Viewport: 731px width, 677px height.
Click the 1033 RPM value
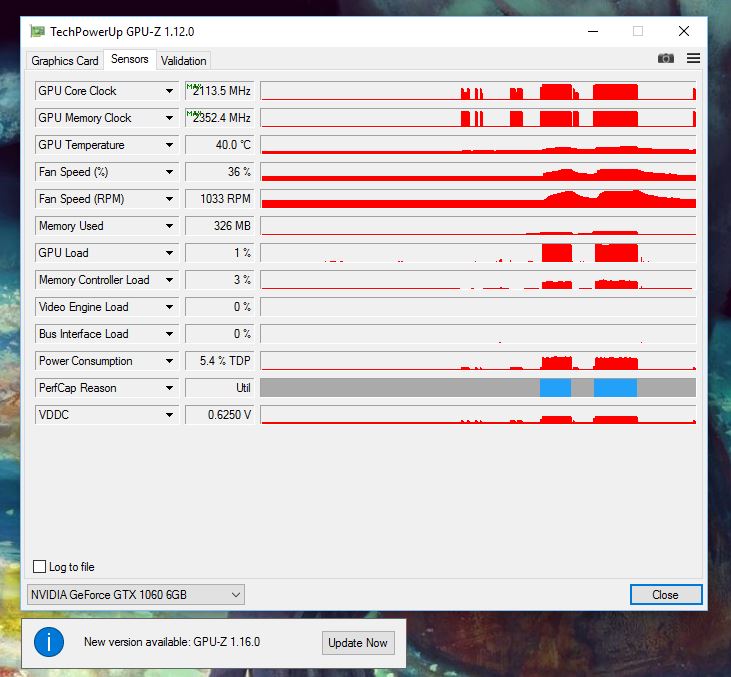tap(220, 199)
